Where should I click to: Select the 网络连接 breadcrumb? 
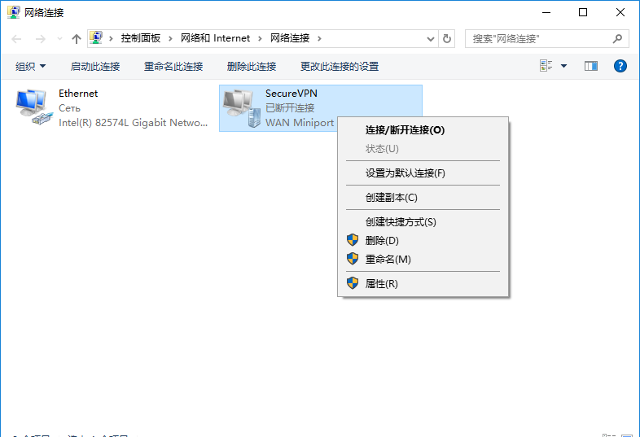[x=290, y=38]
